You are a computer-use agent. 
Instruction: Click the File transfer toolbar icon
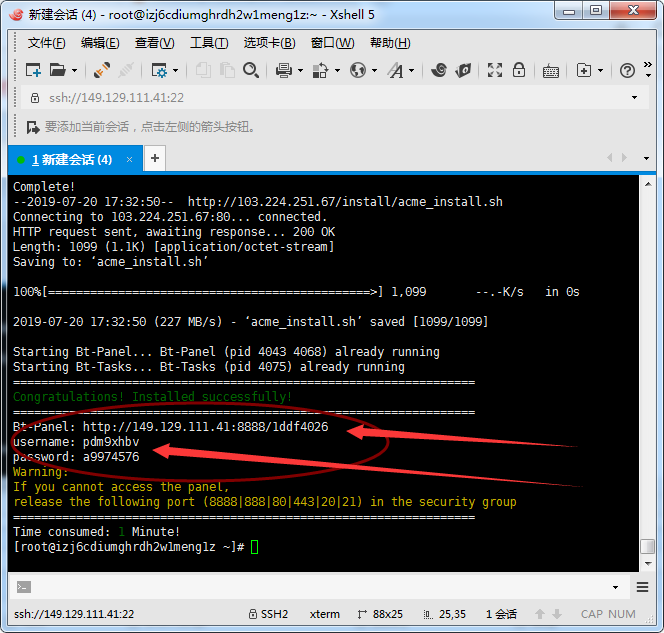tap(320, 70)
